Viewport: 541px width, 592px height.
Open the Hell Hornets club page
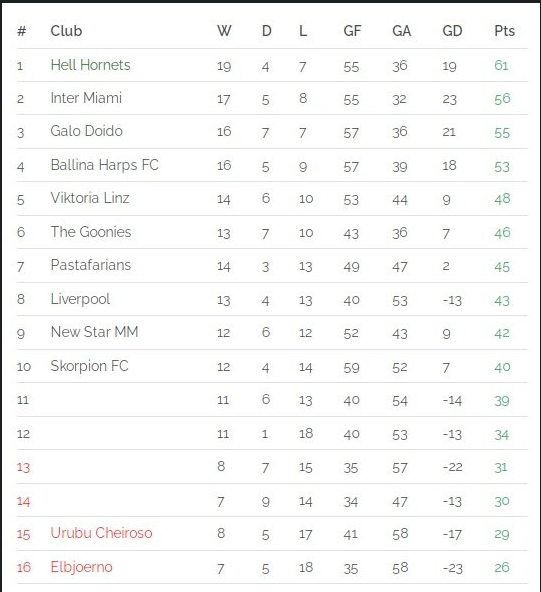point(91,65)
